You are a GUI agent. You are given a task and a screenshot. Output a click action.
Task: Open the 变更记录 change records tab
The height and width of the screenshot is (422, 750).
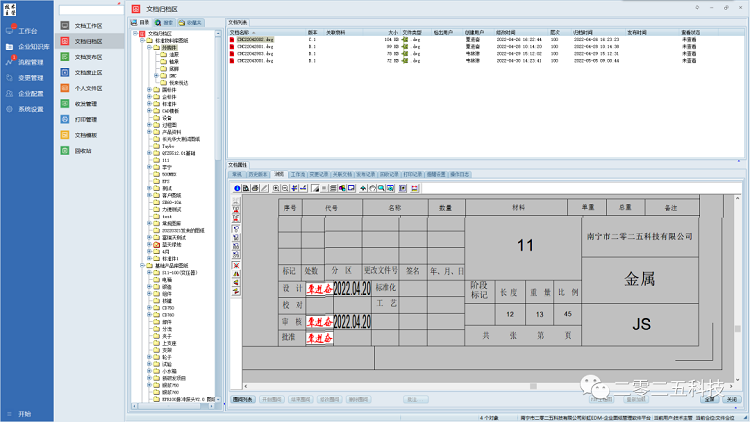coord(319,175)
